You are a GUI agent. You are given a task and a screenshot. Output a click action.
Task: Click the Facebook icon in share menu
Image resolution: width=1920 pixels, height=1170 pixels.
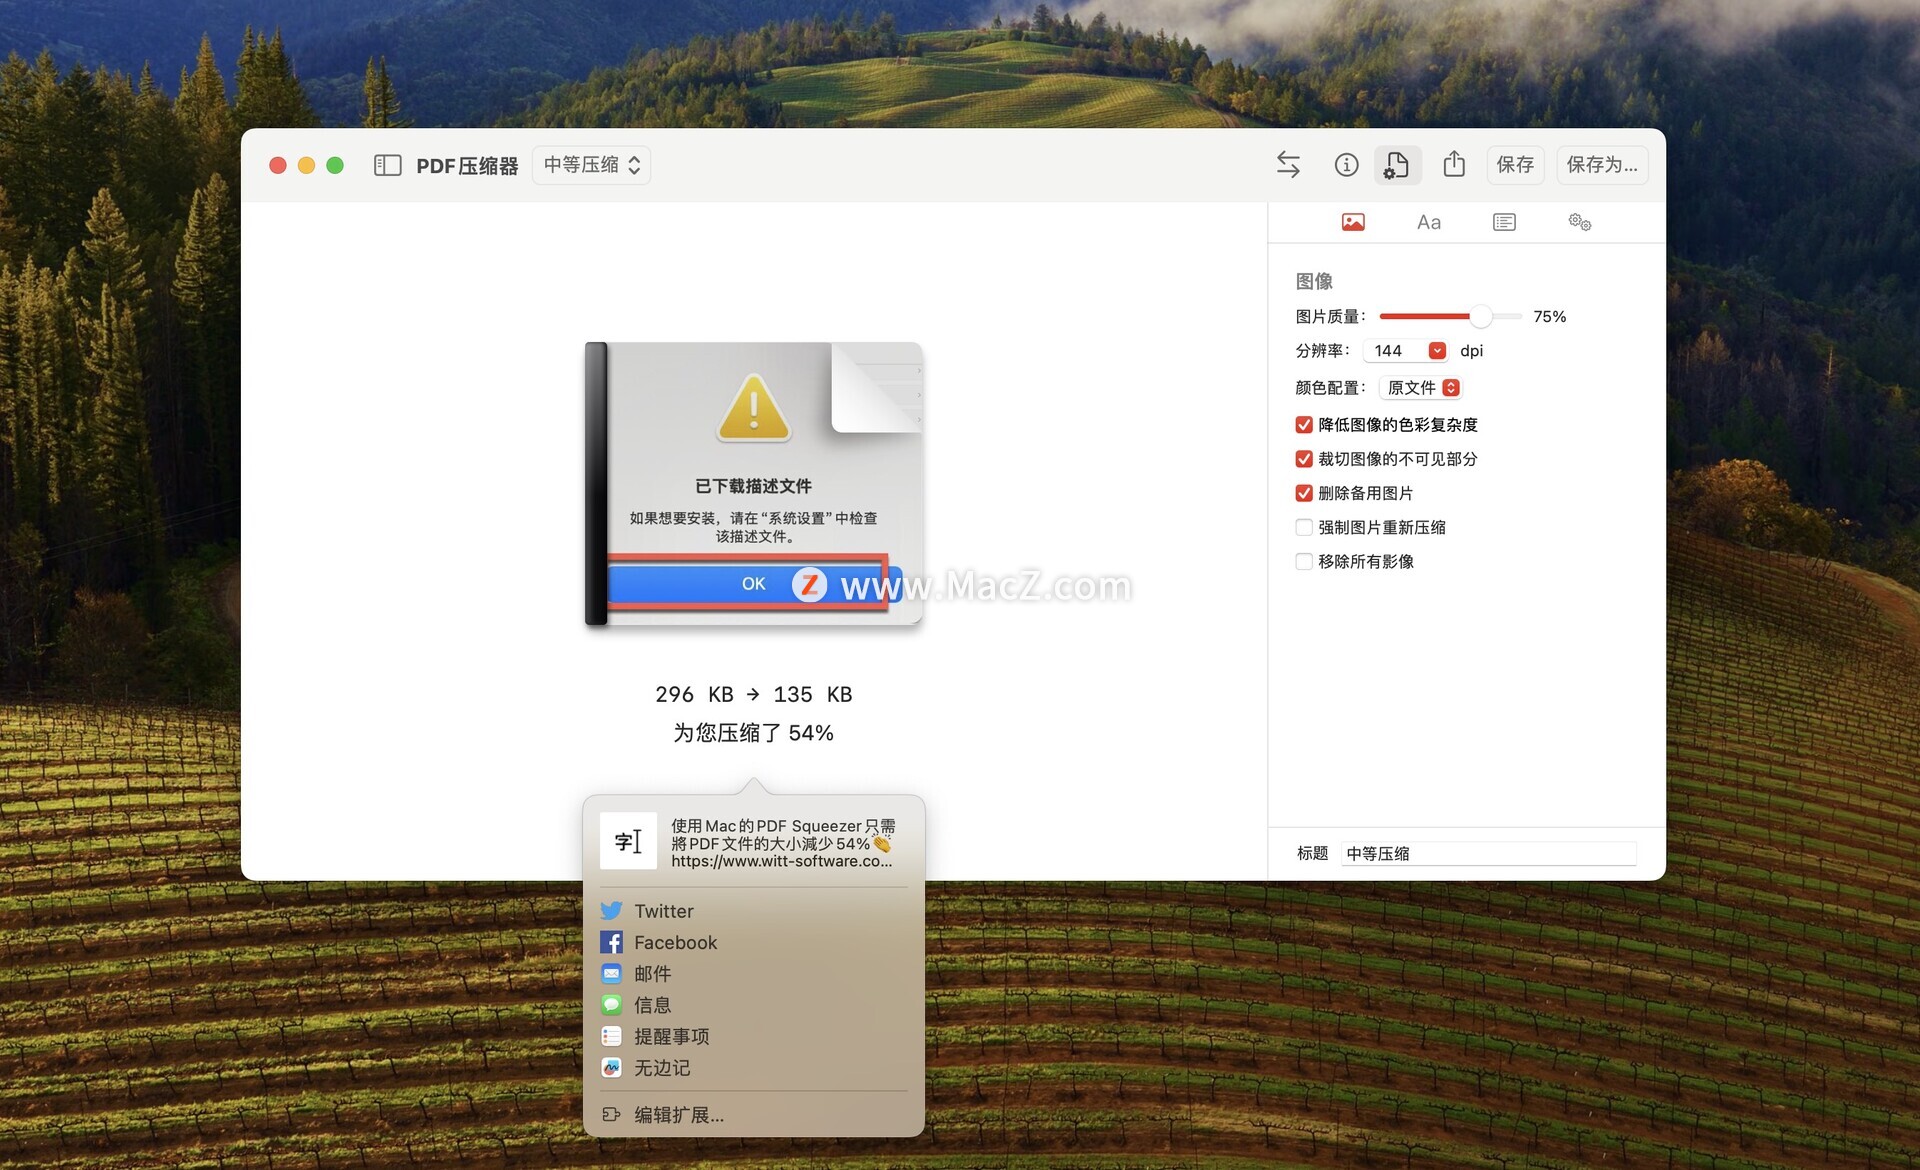click(x=611, y=942)
